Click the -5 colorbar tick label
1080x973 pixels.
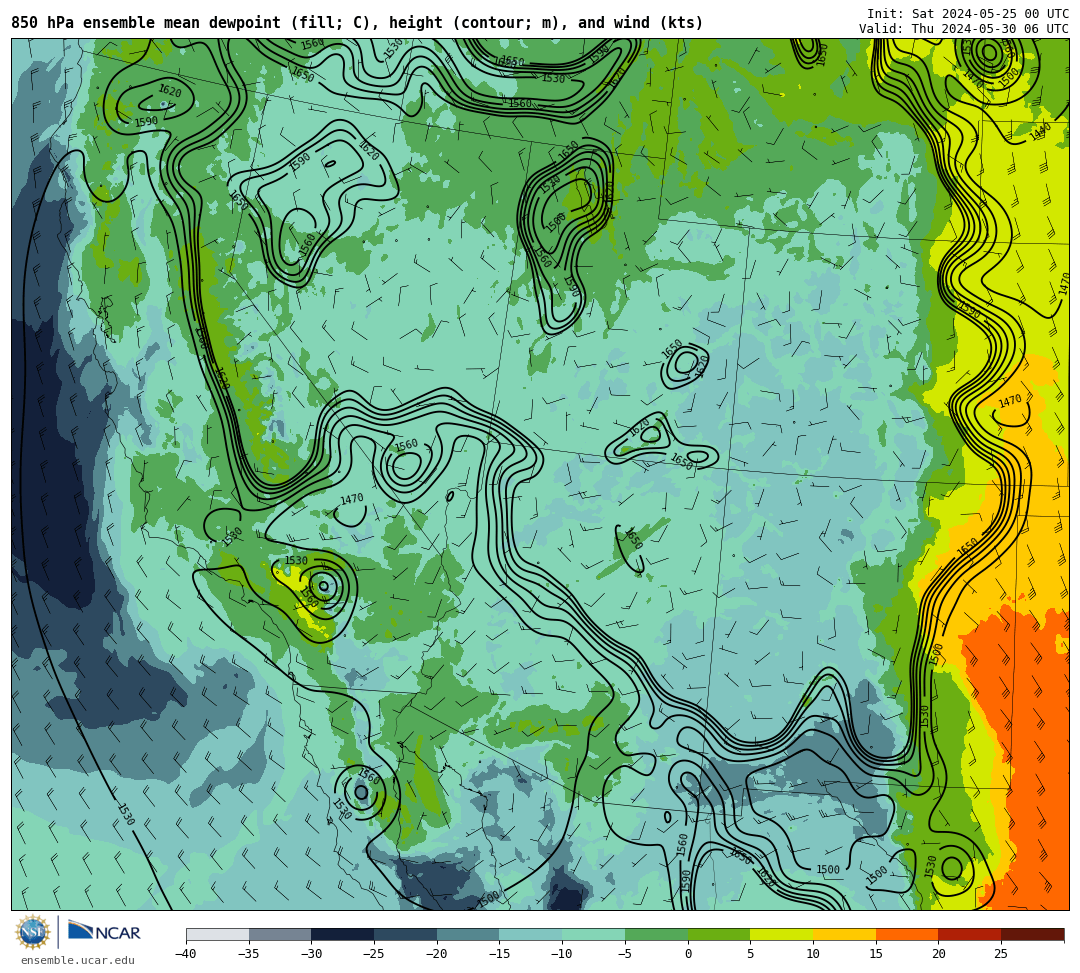coord(625,954)
